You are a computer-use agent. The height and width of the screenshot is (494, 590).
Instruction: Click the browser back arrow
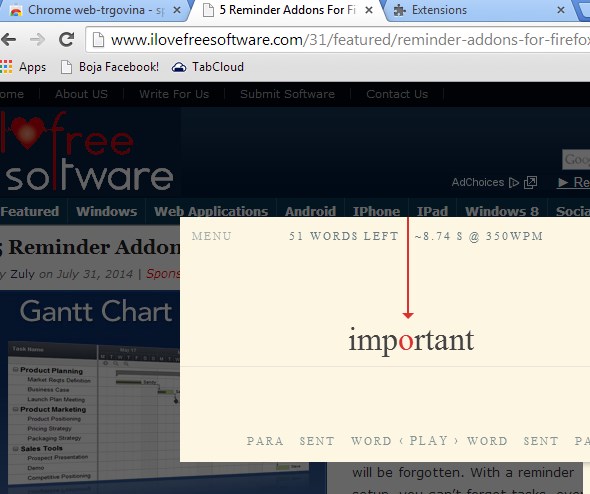pyautogui.click(x=8, y=39)
